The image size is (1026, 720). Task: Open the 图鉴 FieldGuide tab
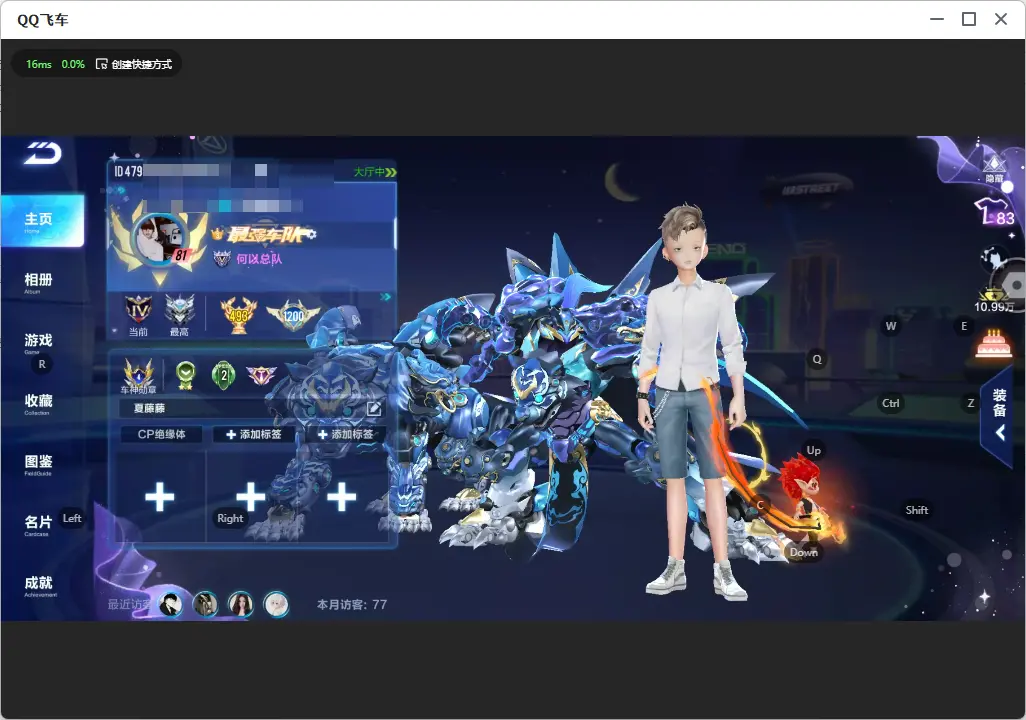[39, 464]
